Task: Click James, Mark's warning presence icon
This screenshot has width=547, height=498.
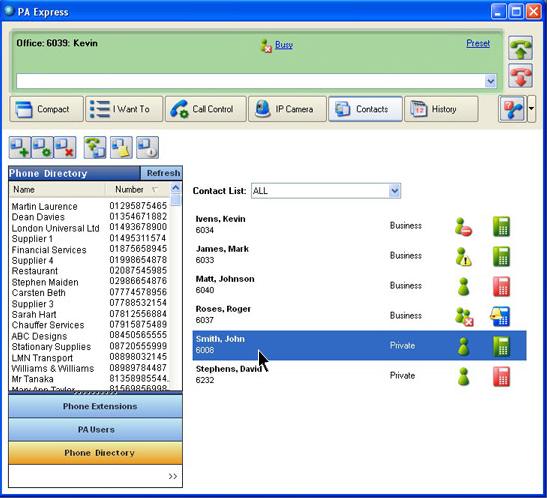Action: coord(463,257)
